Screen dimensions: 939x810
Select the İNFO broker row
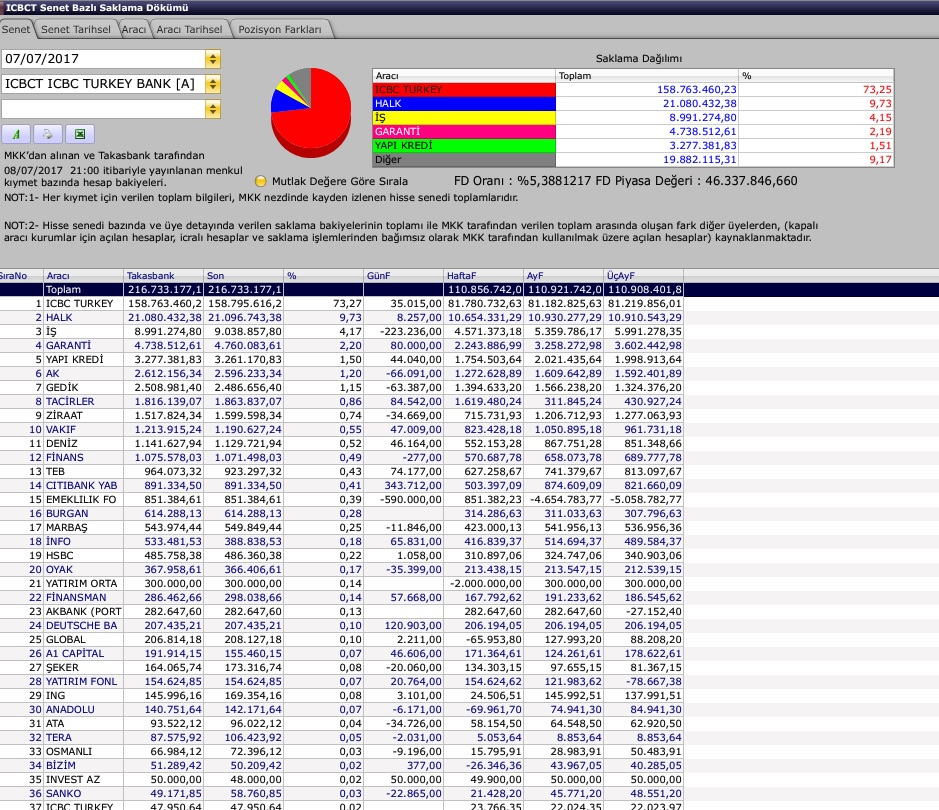click(x=341, y=541)
